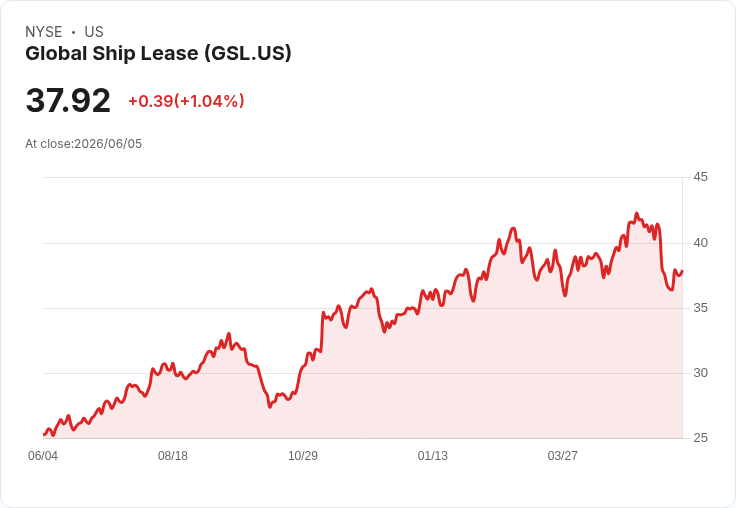736x508 pixels.
Task: Click the NYSE exchange label
Action: (44, 32)
